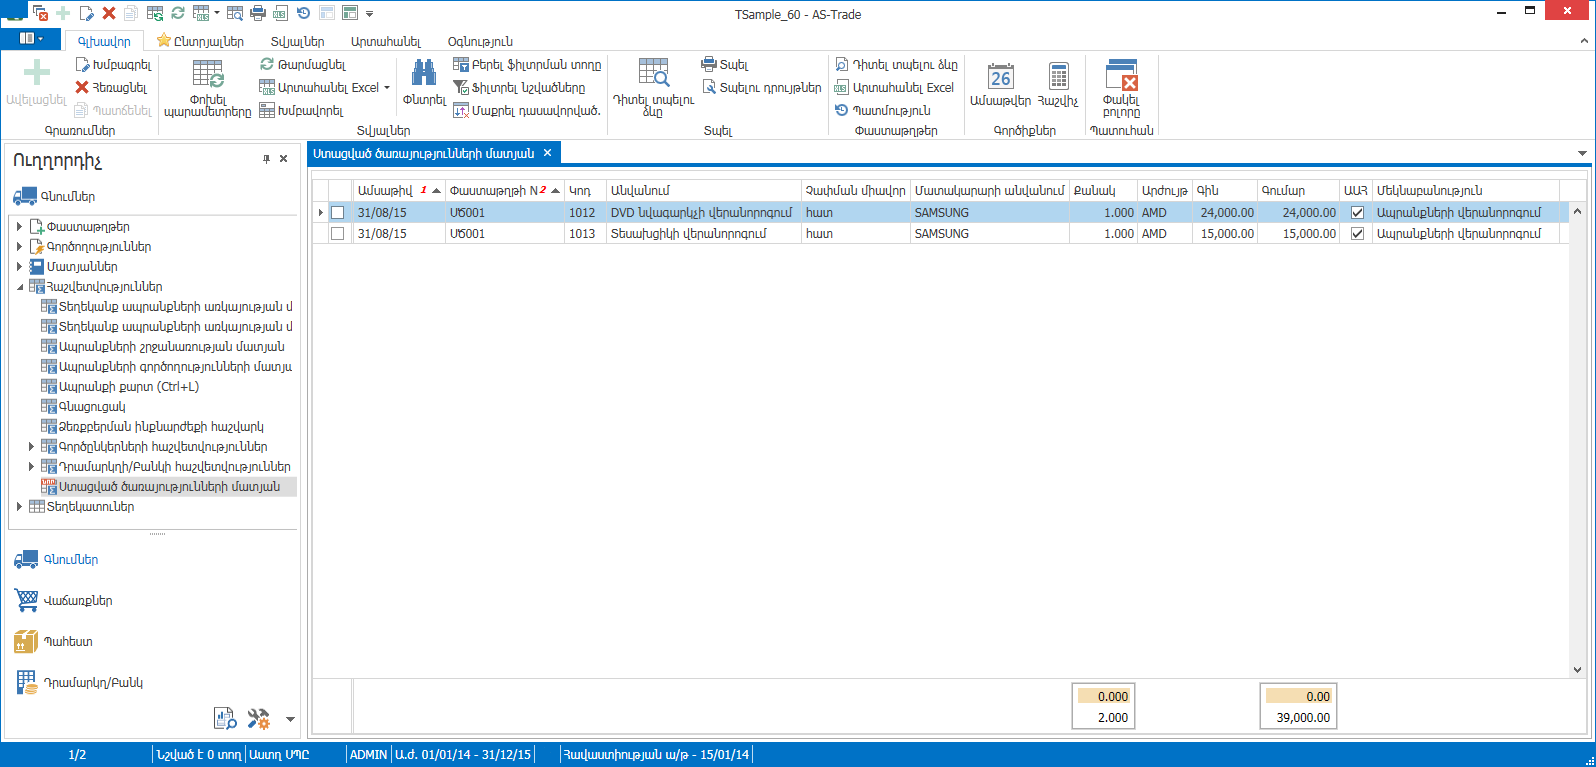Click History (Պատմություն) in the Documents group
This screenshot has width=1596, height=767.
tap(882, 110)
